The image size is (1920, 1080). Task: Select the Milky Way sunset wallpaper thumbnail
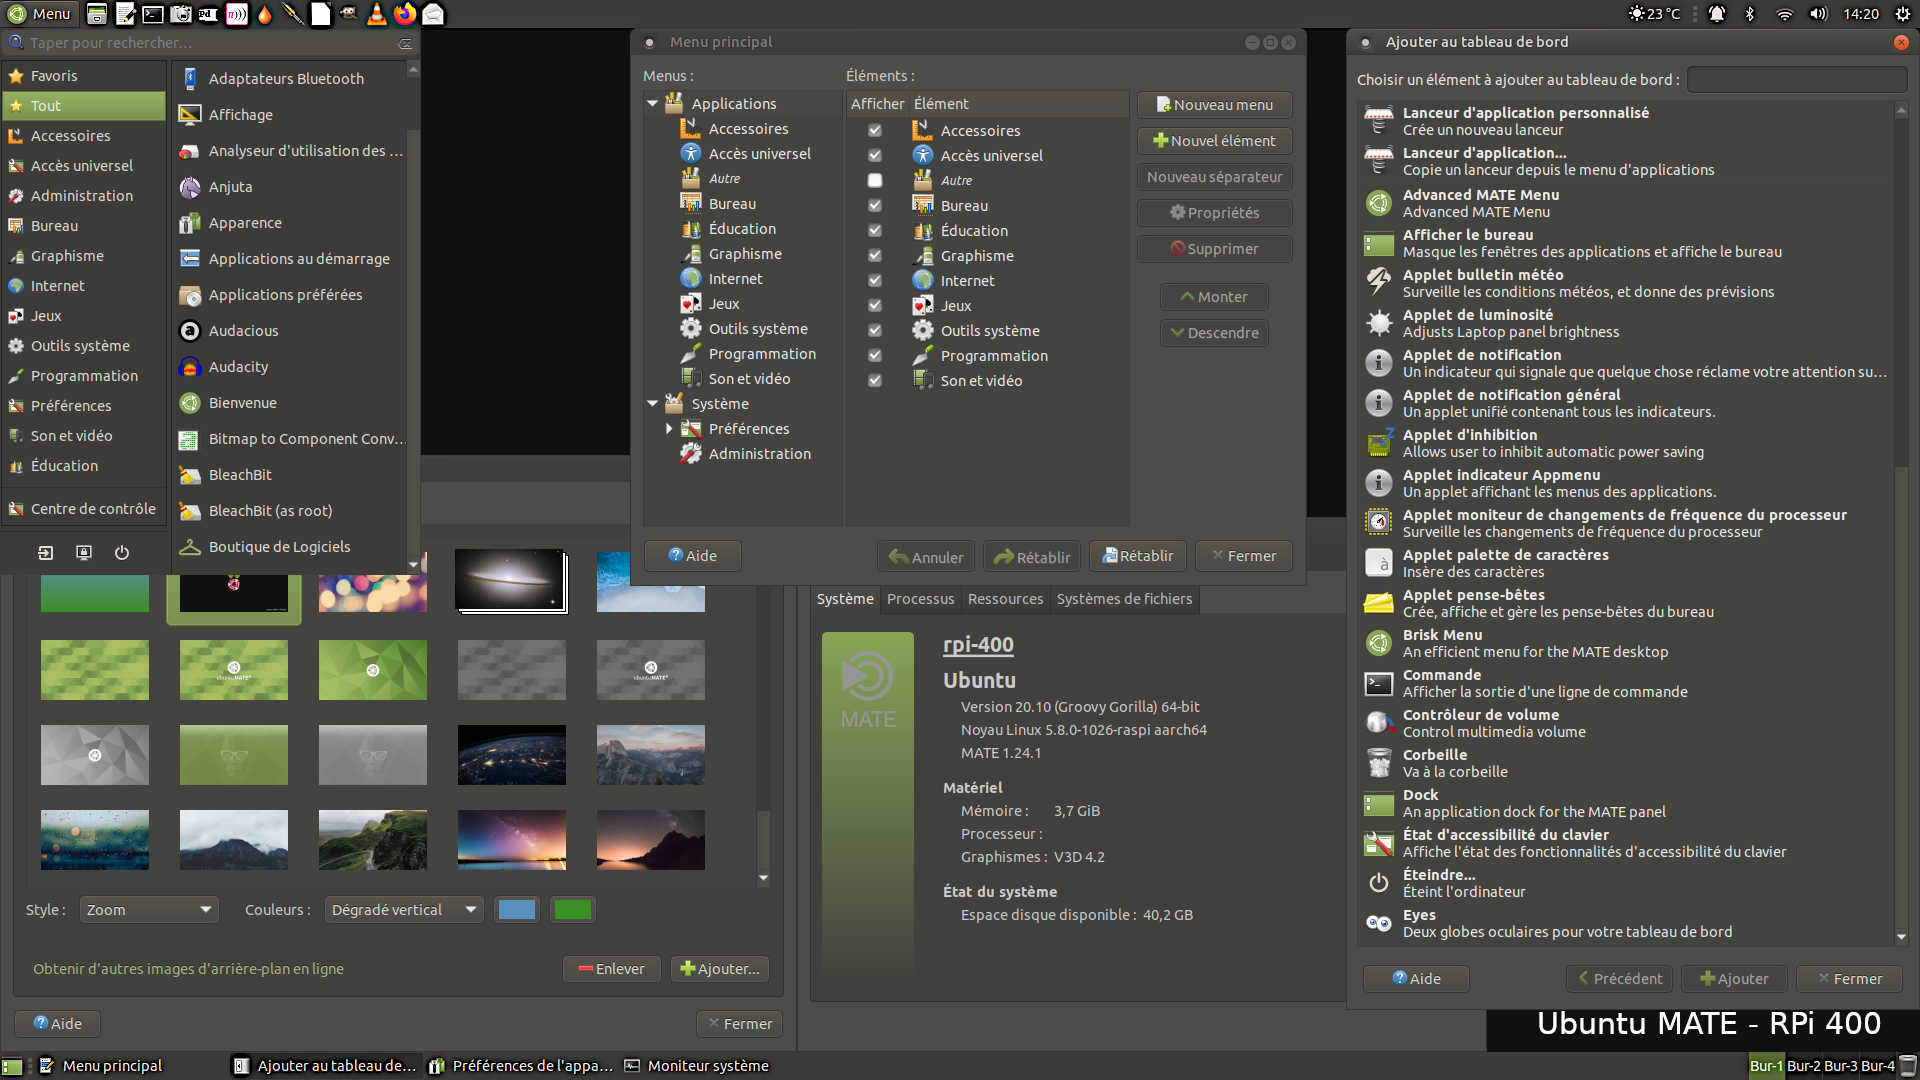512,840
